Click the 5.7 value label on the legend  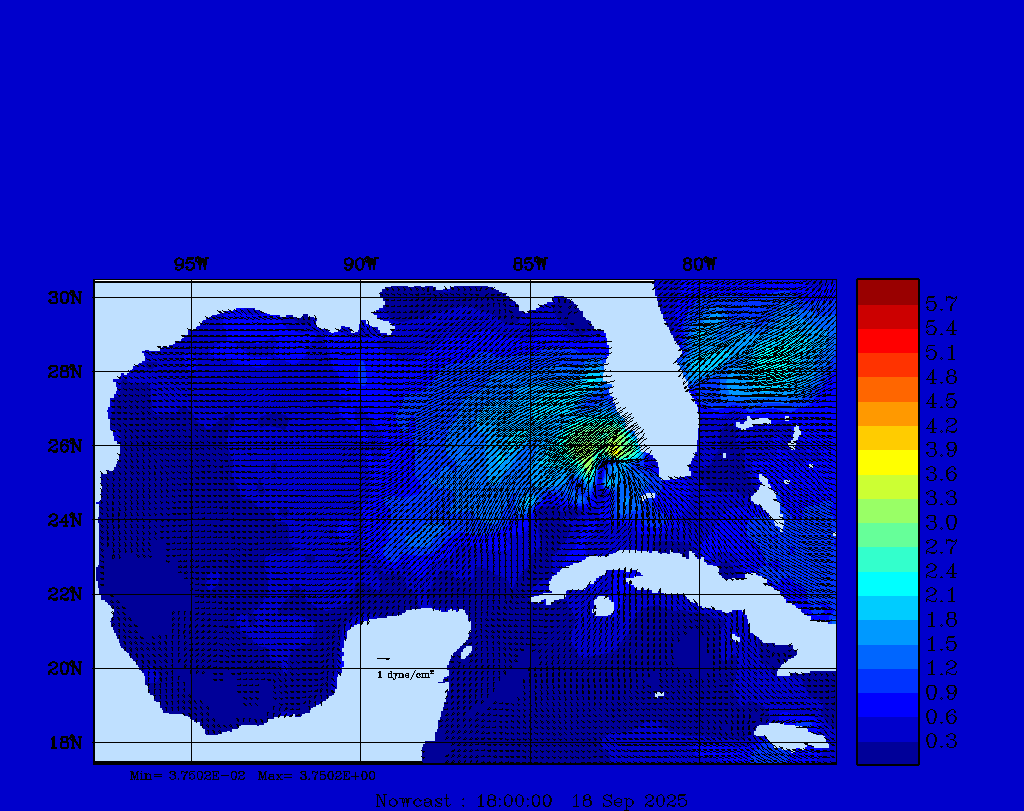[940, 303]
